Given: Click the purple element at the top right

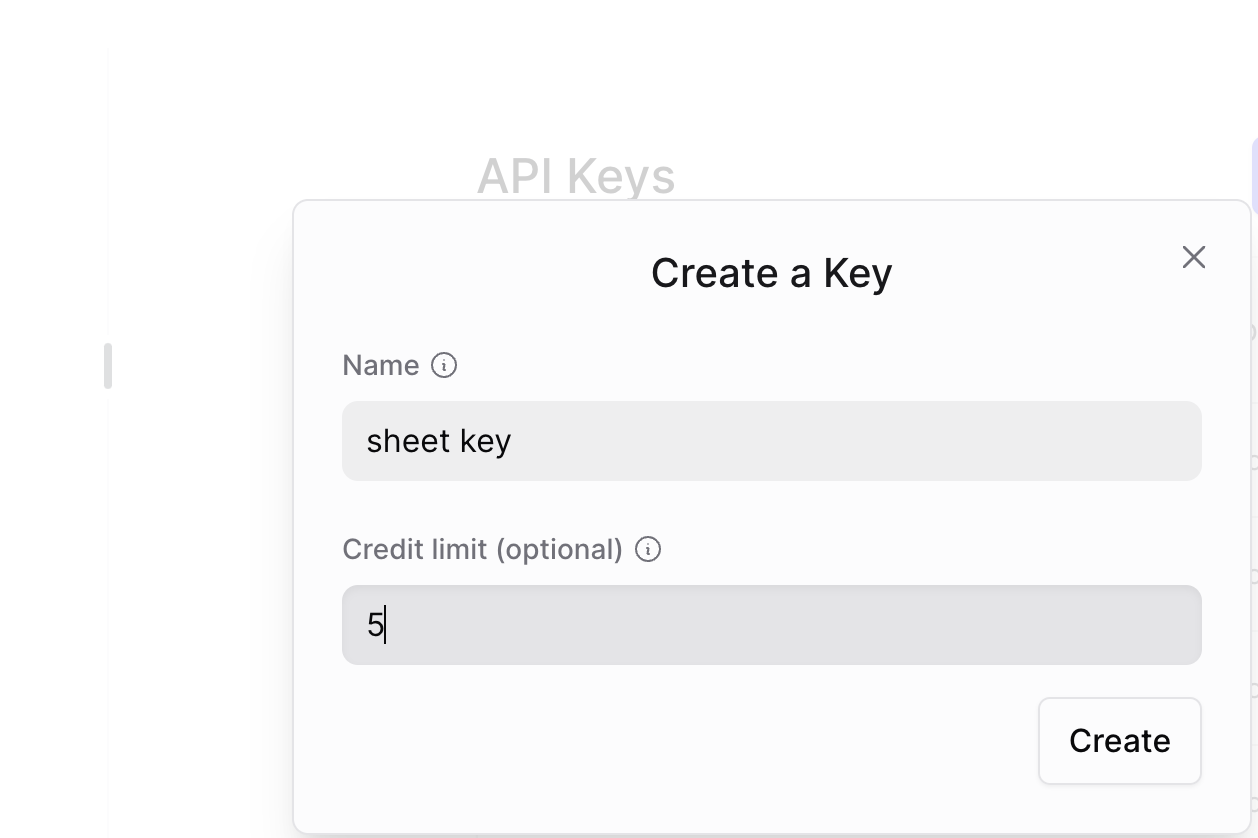Looking at the screenshot, I should (x=1253, y=175).
